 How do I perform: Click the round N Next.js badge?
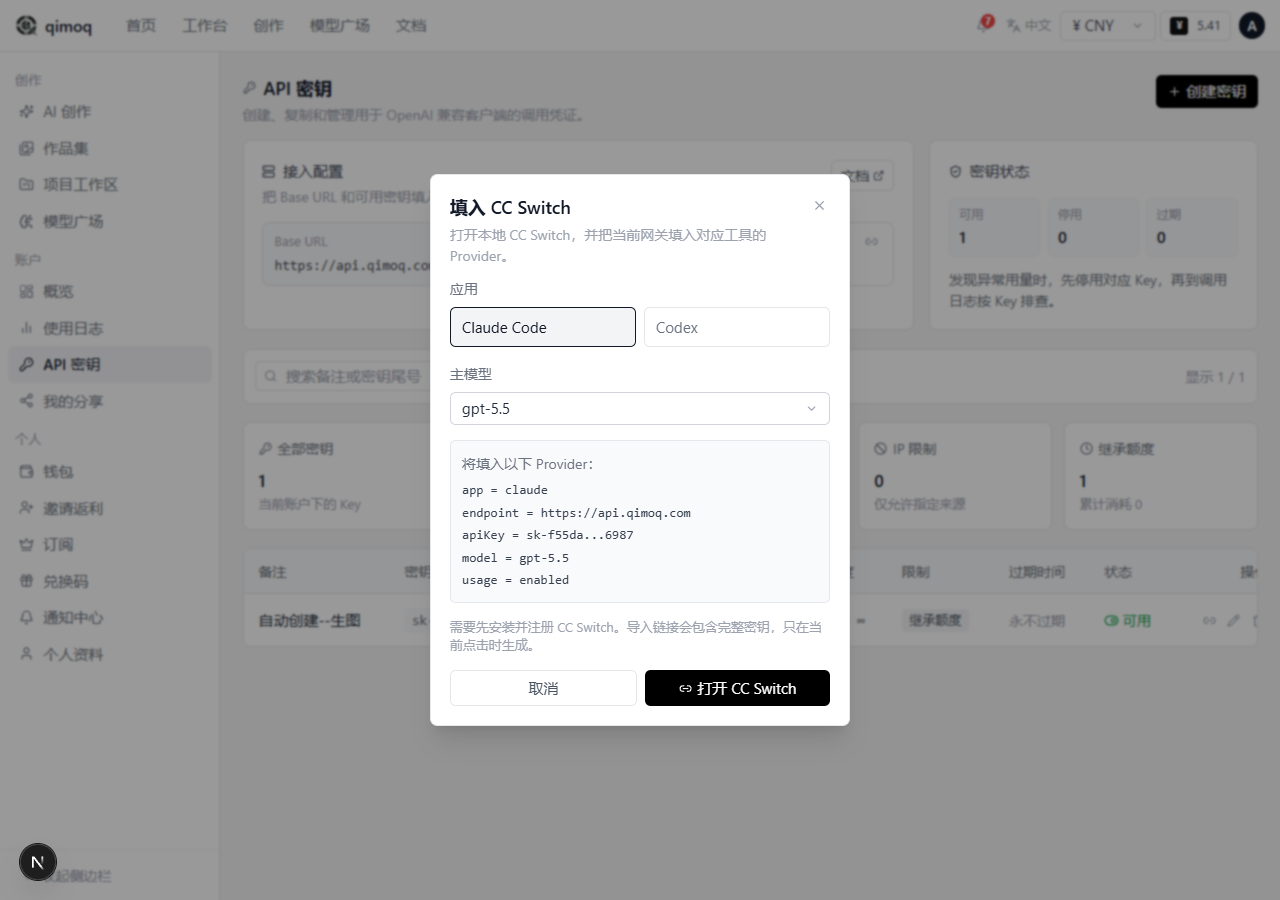pos(38,862)
